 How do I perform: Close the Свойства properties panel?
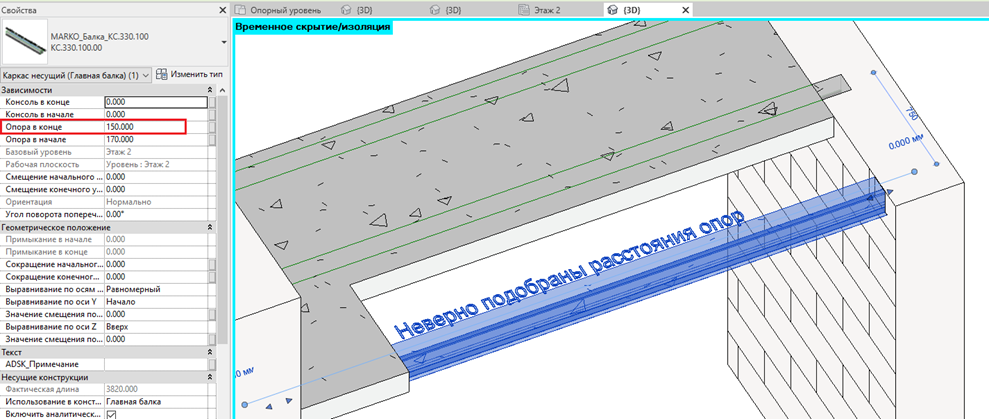222,10
